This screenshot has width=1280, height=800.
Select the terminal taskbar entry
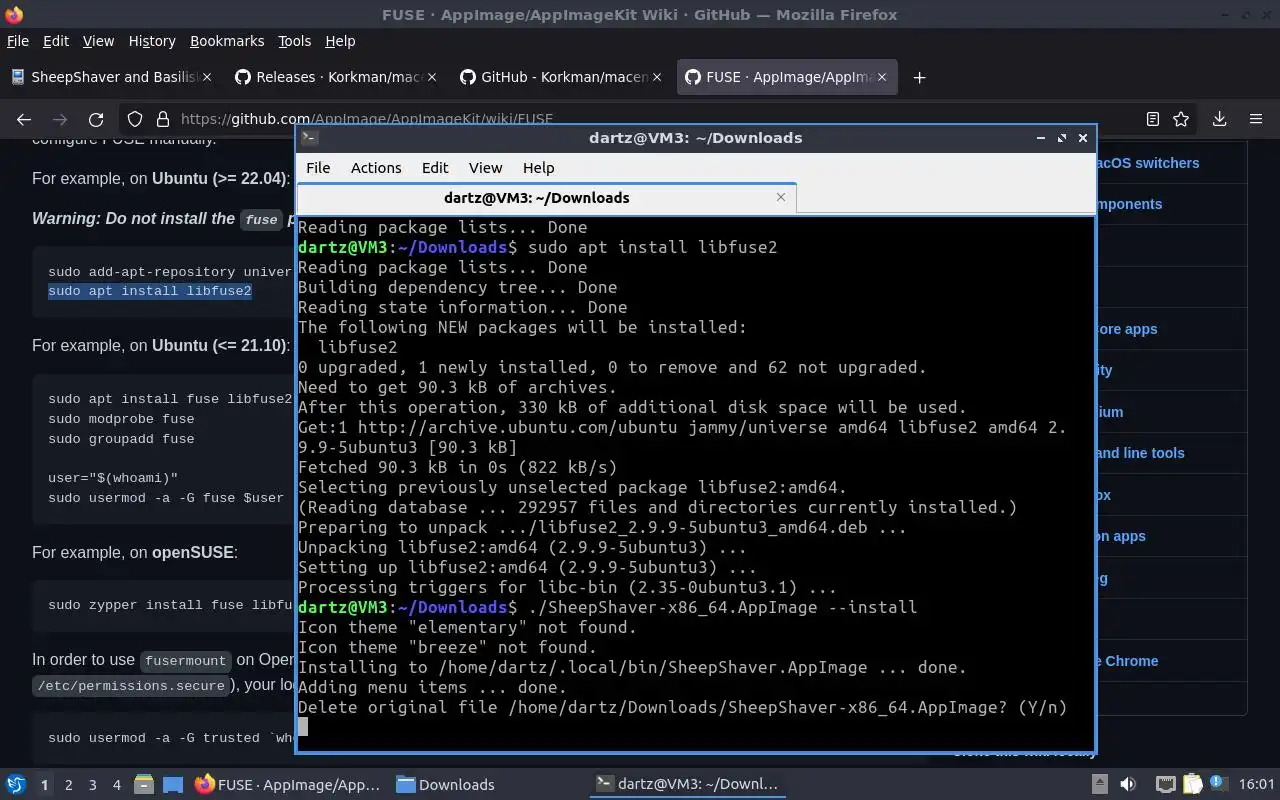[x=686, y=785]
